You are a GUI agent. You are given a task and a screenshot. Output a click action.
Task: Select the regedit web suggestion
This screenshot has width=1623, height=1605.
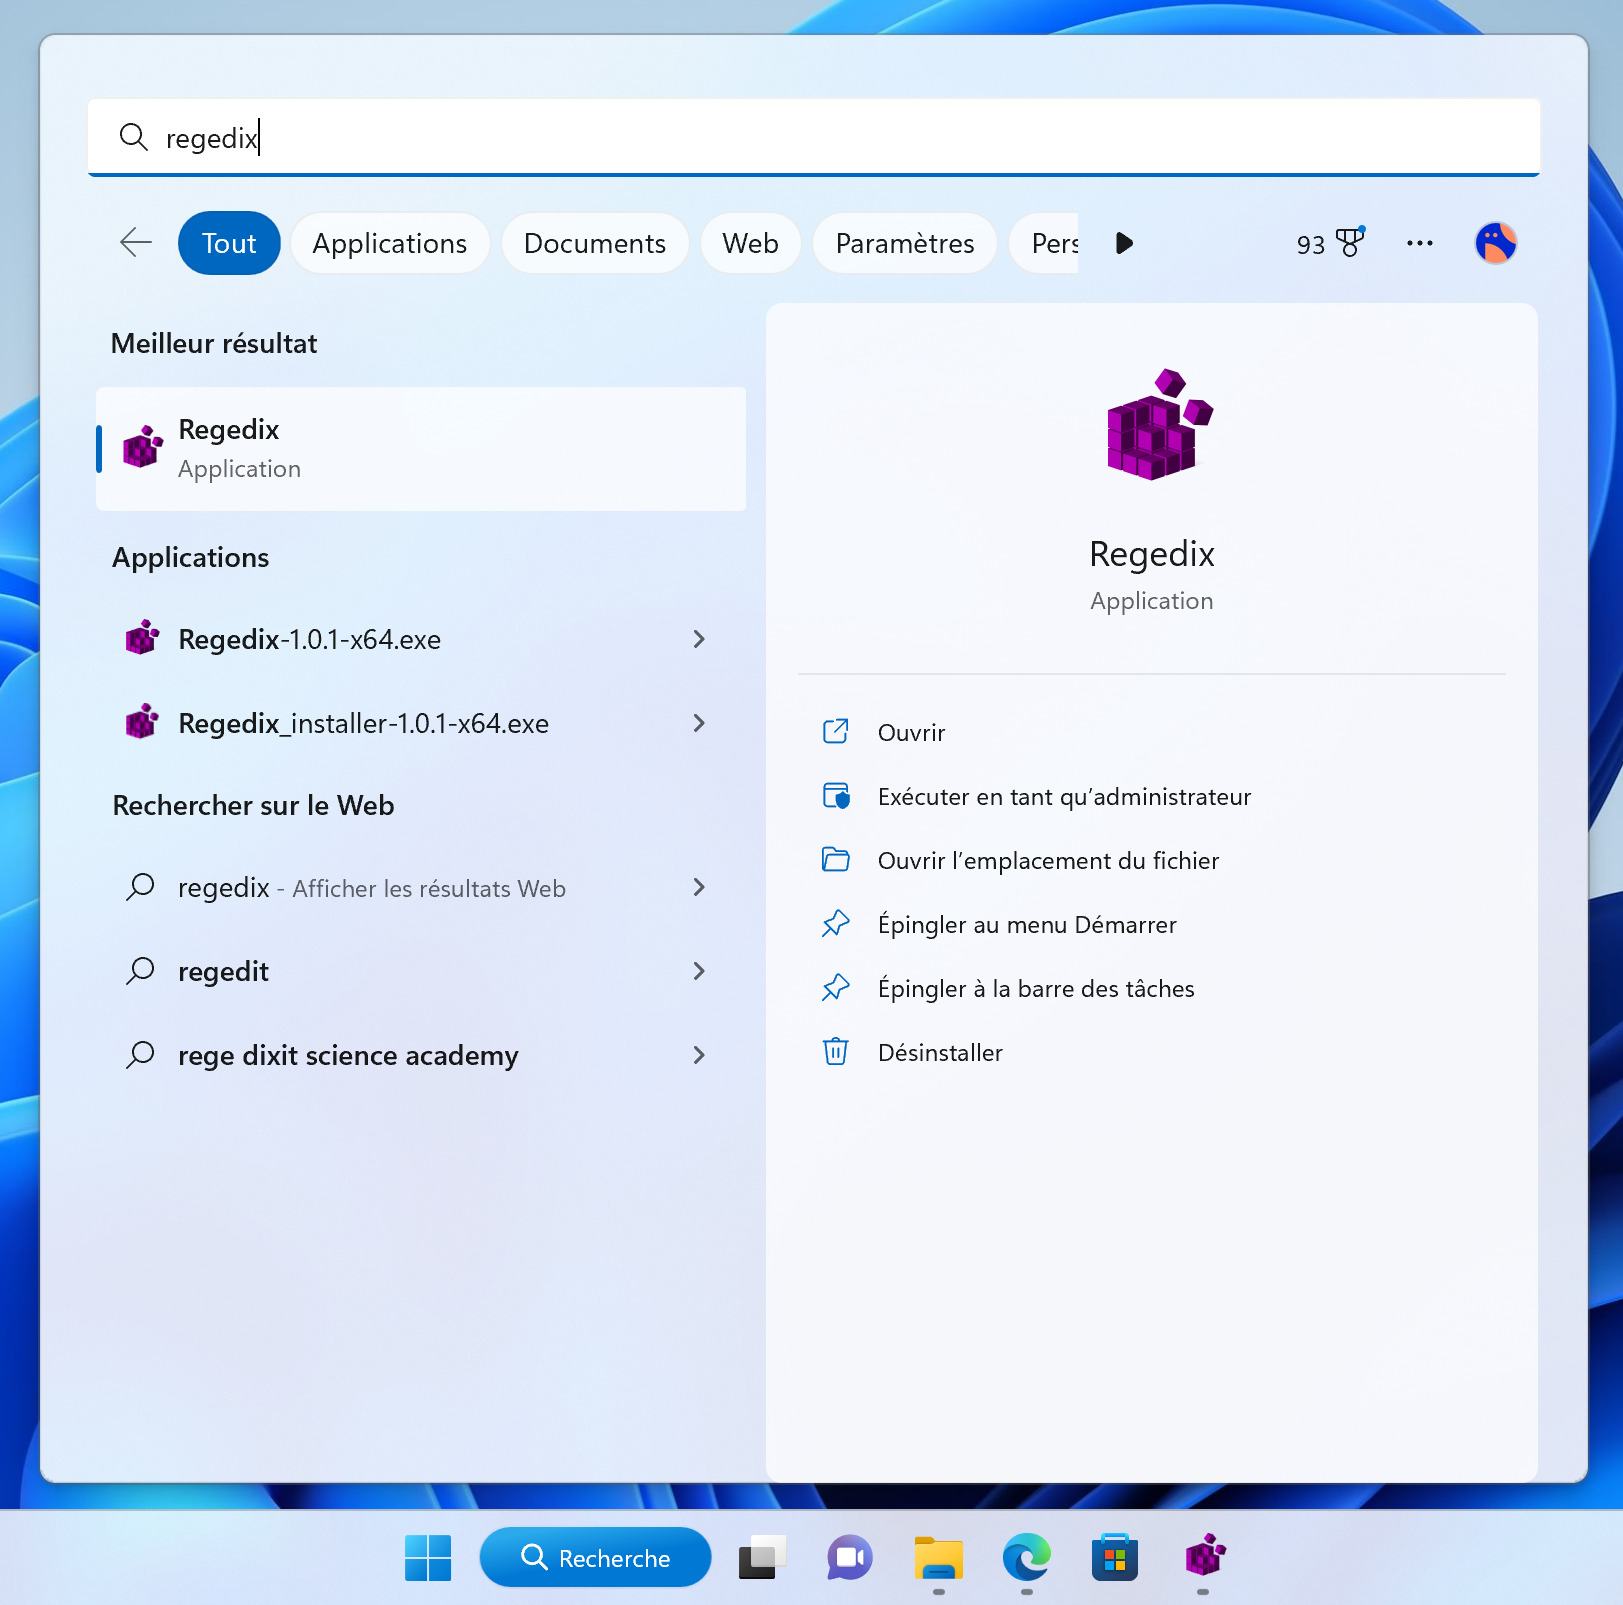(421, 971)
